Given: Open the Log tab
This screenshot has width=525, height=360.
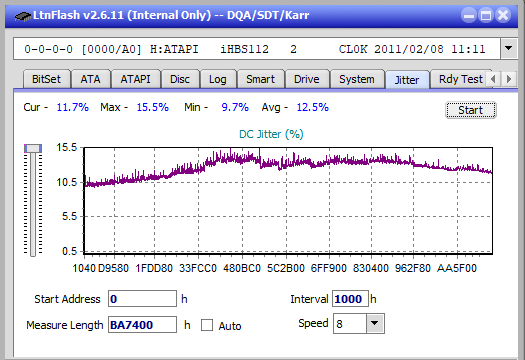Looking at the screenshot, I should (218, 79).
